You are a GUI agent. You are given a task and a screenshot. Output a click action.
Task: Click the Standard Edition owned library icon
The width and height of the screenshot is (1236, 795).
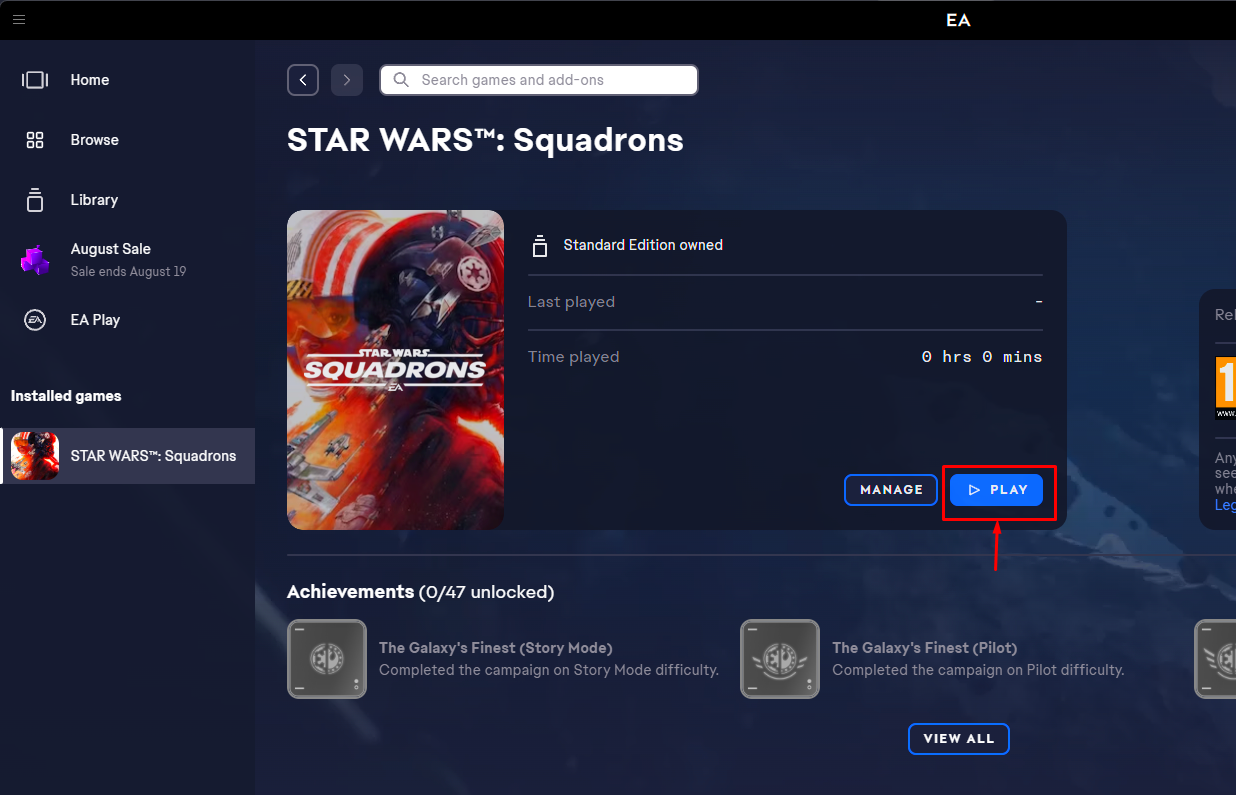coord(540,245)
